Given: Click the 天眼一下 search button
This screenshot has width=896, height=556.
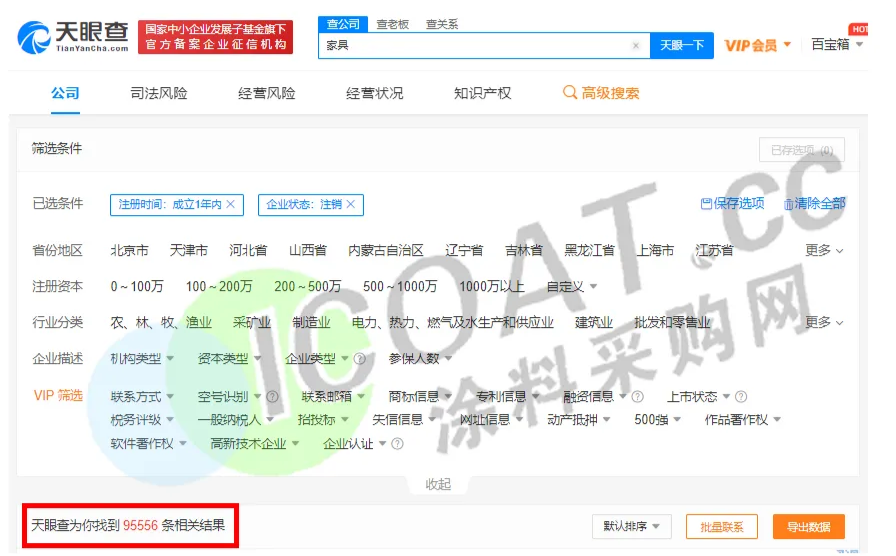Looking at the screenshot, I should click(x=682, y=45).
